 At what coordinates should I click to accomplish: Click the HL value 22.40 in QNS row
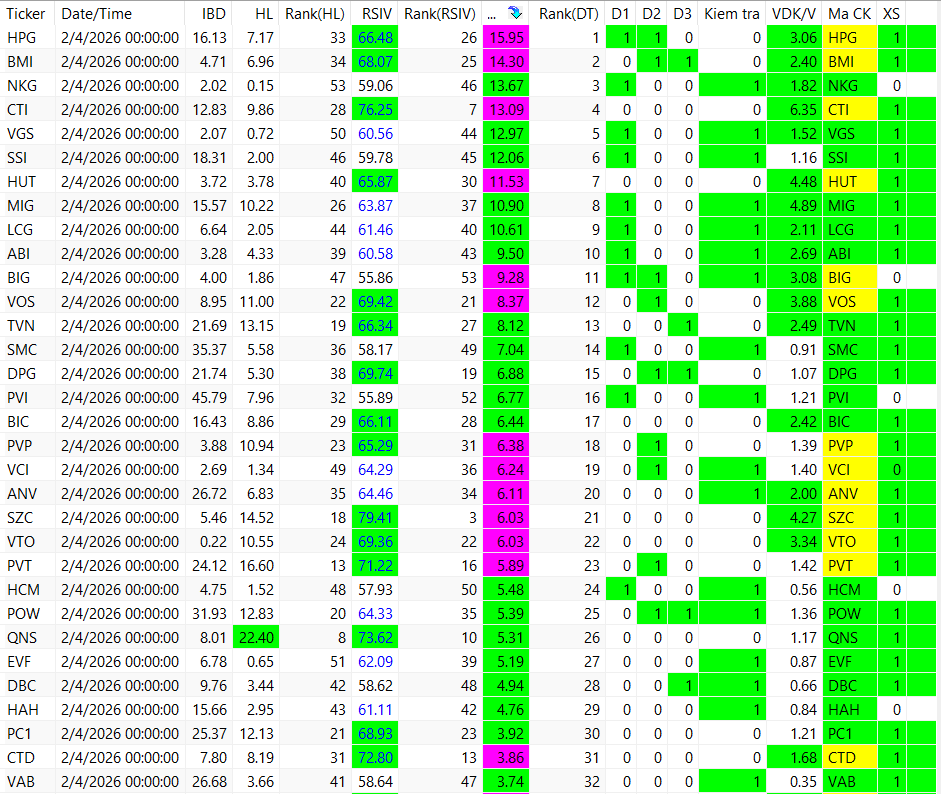(x=256, y=638)
